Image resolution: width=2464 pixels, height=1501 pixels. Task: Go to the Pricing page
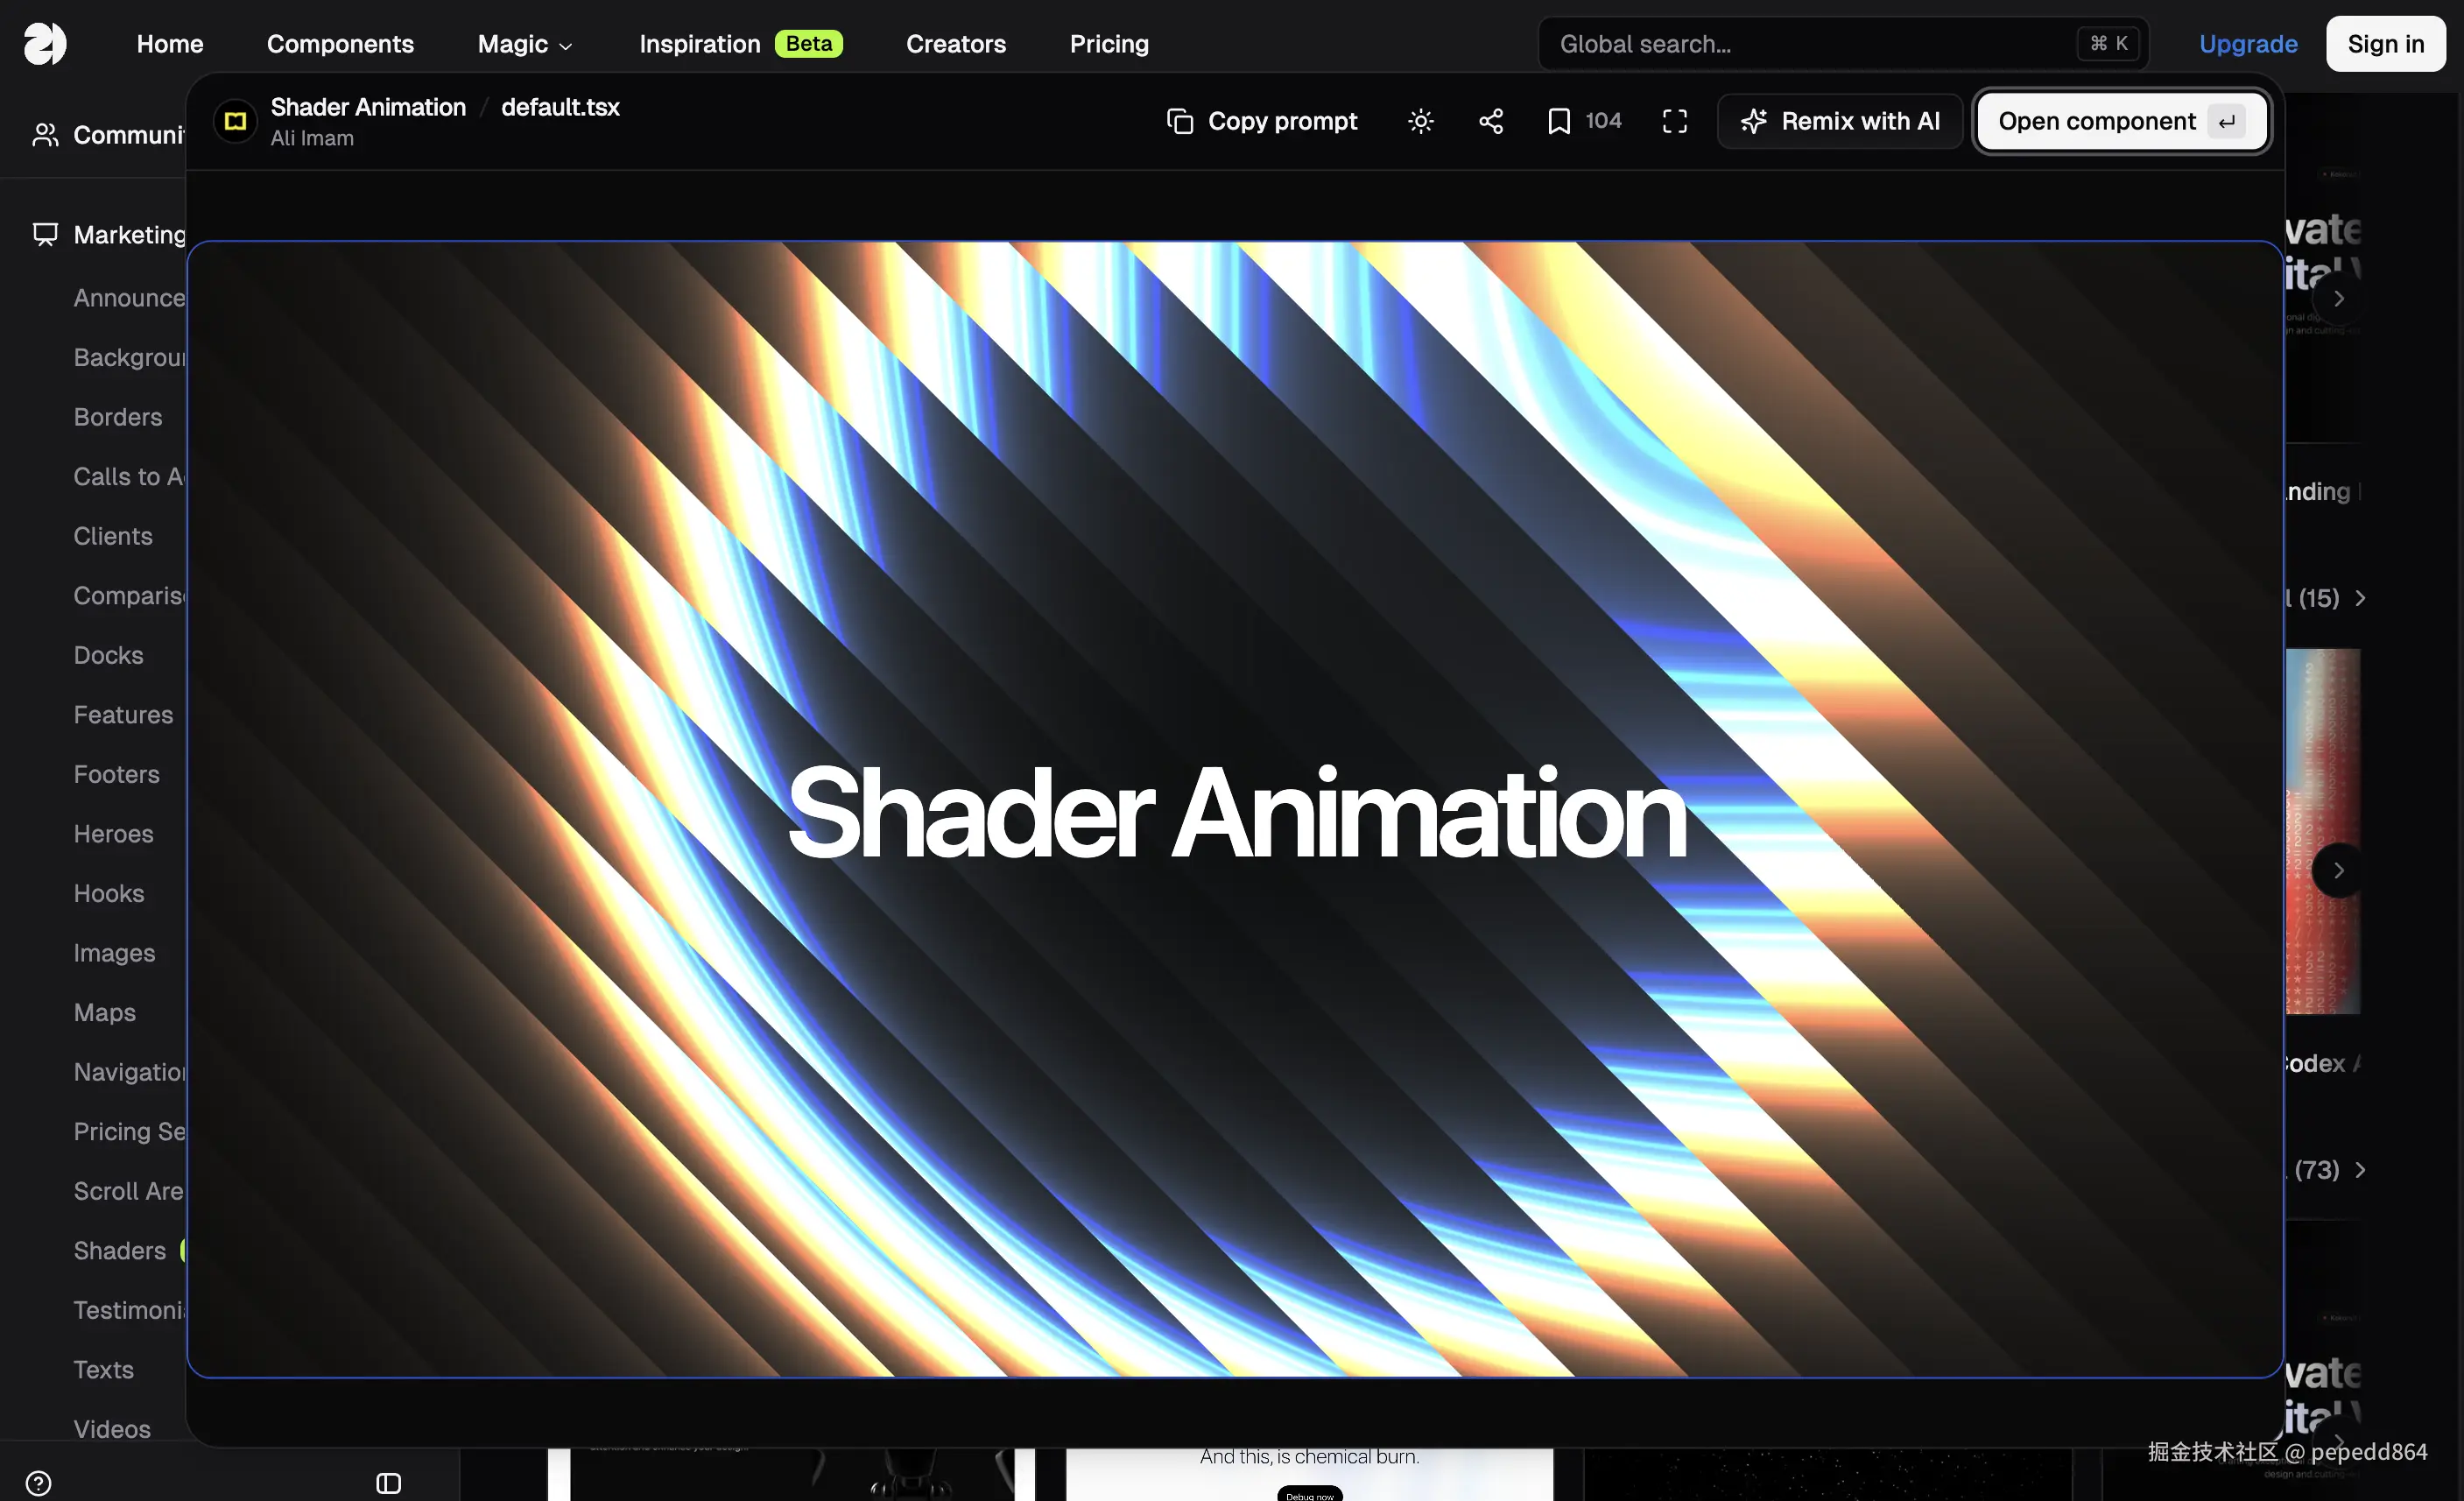[1109, 44]
